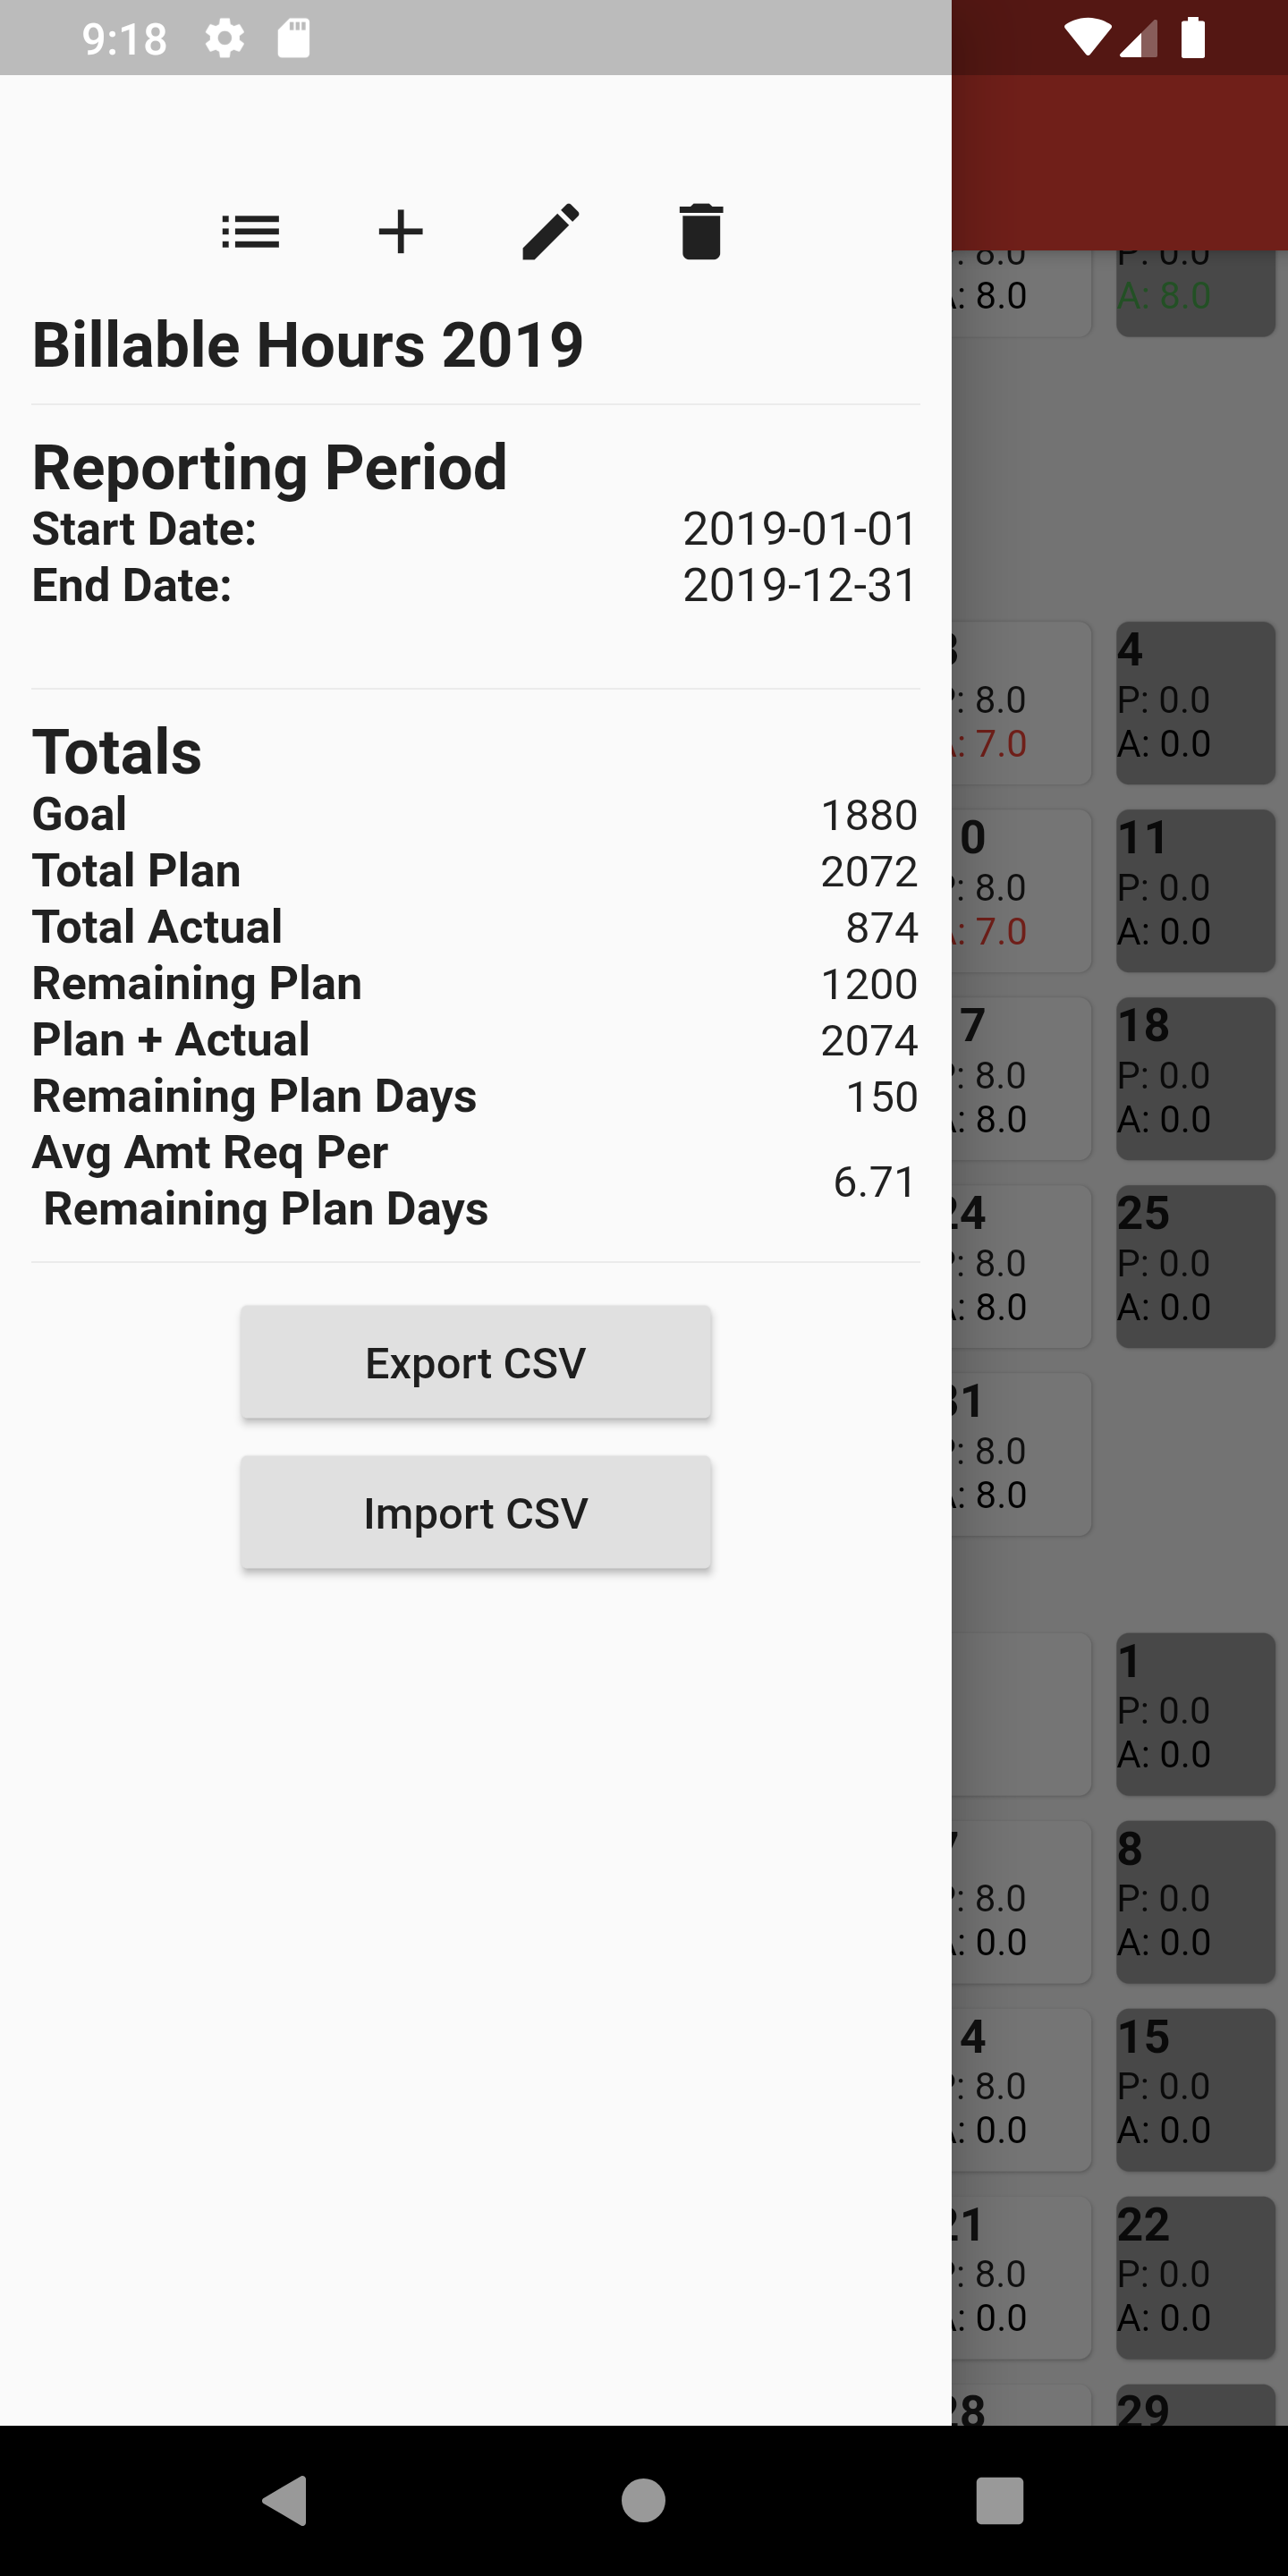The image size is (1288, 2576).
Task: Tap the Import CSV button
Action: (x=475, y=1513)
